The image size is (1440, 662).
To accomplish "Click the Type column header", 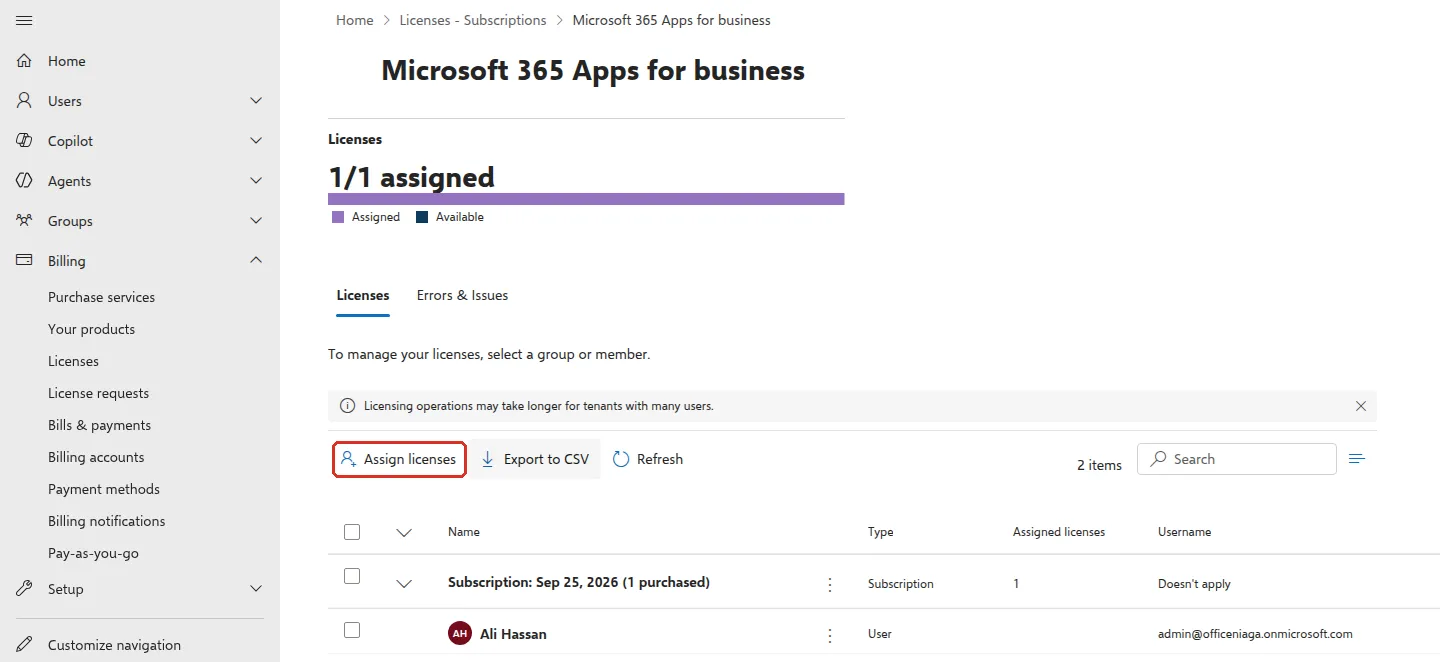I will pyautogui.click(x=880, y=532).
